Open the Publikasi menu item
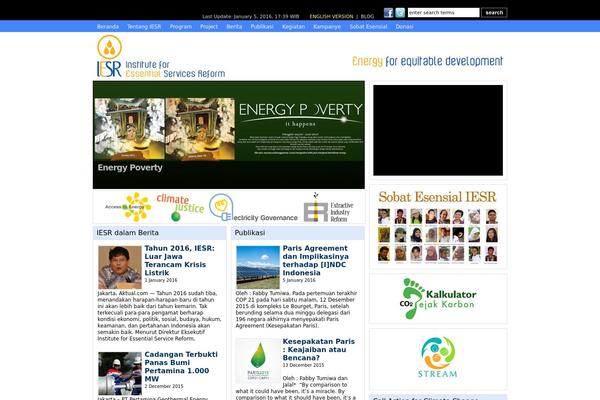The image size is (600, 400). [x=262, y=26]
